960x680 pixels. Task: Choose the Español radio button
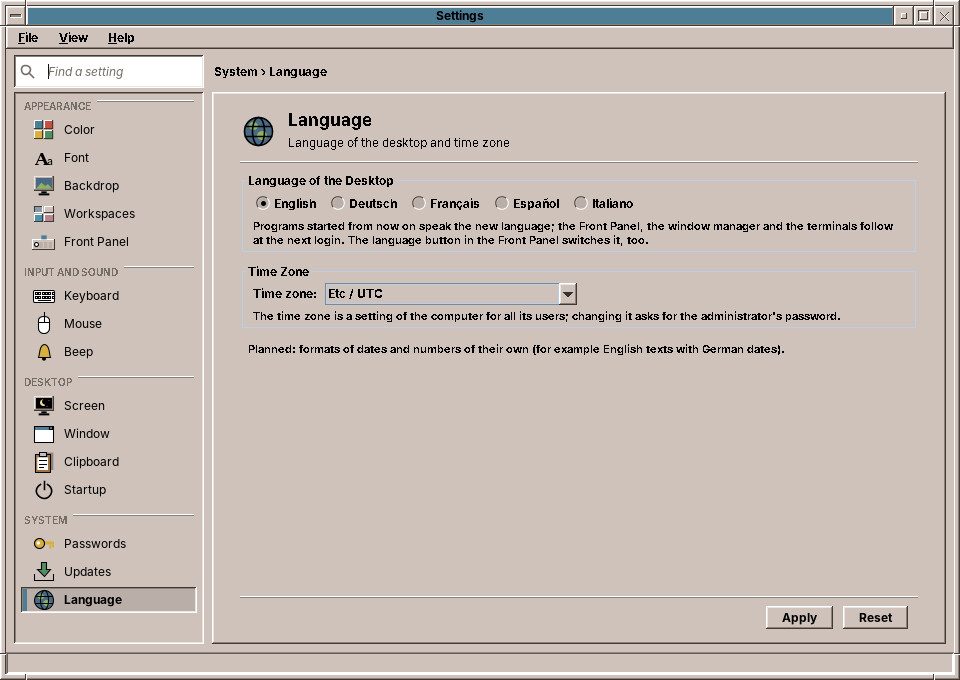501,203
